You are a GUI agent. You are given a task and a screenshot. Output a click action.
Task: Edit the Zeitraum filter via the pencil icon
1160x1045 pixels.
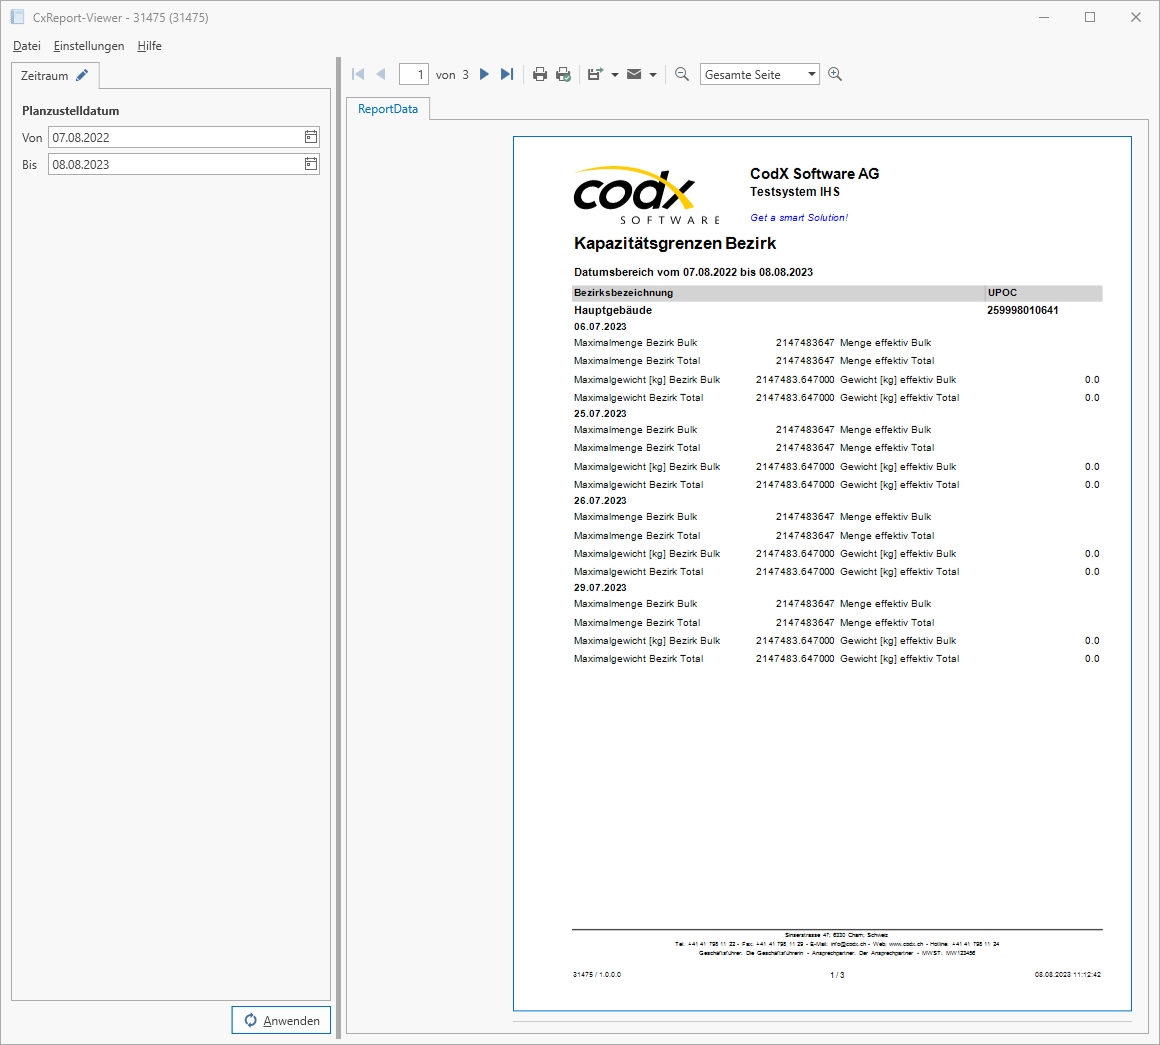81,74
